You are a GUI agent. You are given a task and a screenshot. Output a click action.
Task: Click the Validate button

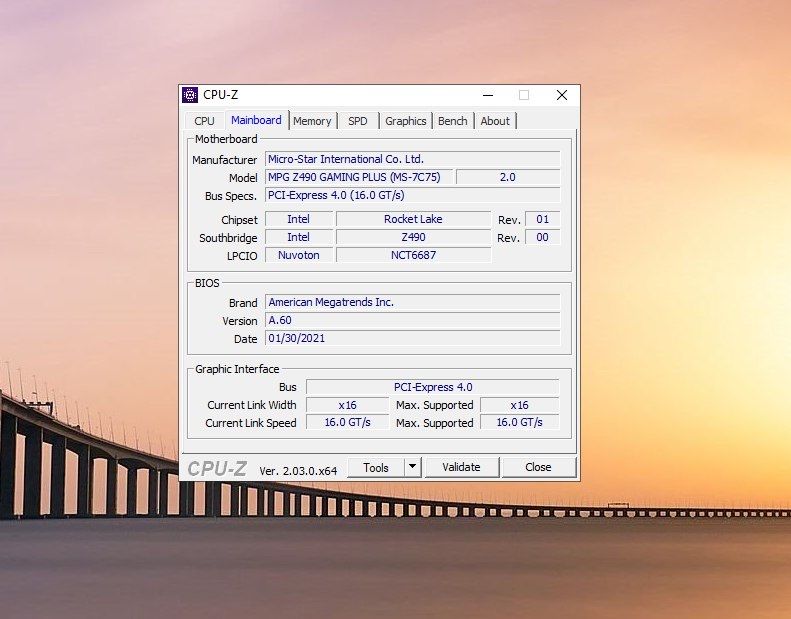[x=462, y=467]
